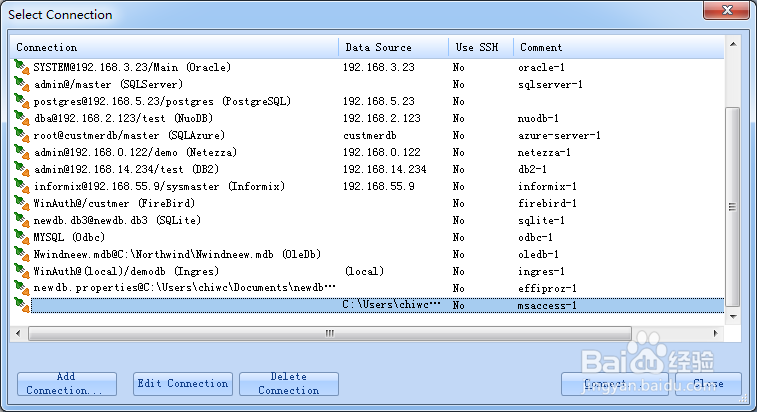The height and width of the screenshot is (412, 757).
Task: Click the Informix connection row icon
Action: (x=22, y=185)
